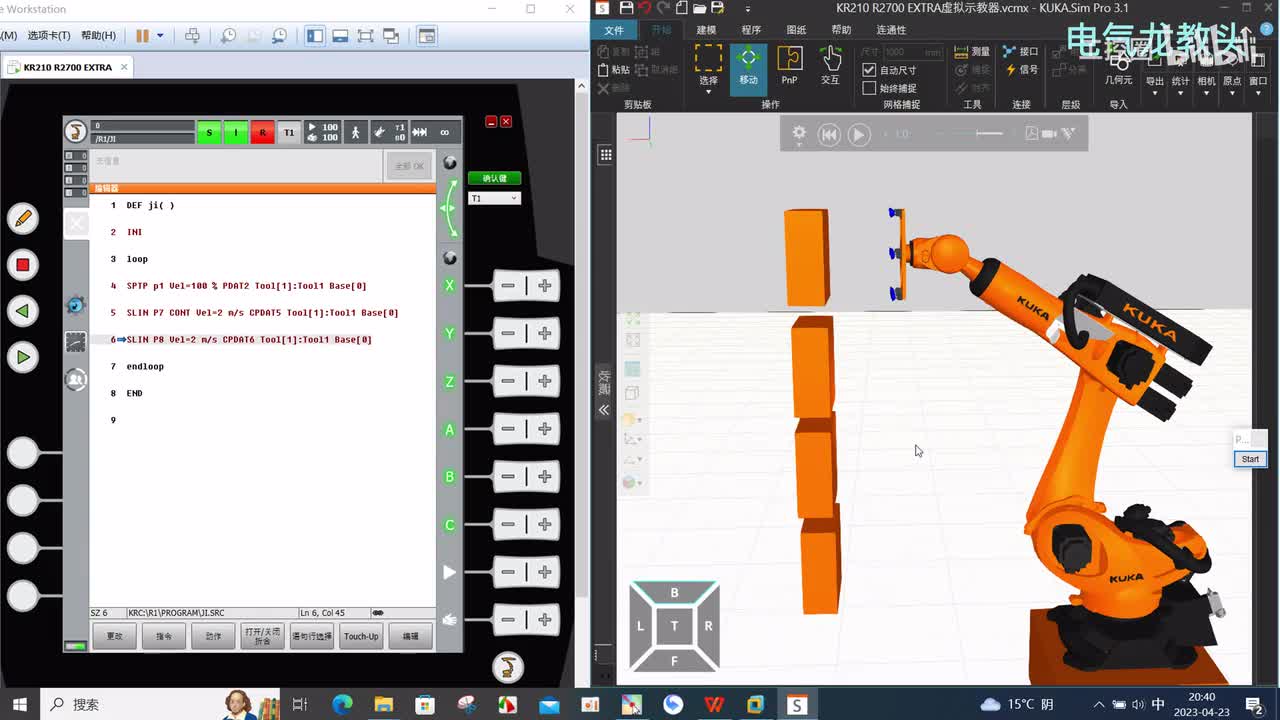Expand the 导出 dropdown
This screenshot has width=1280, height=720.
1155,93
